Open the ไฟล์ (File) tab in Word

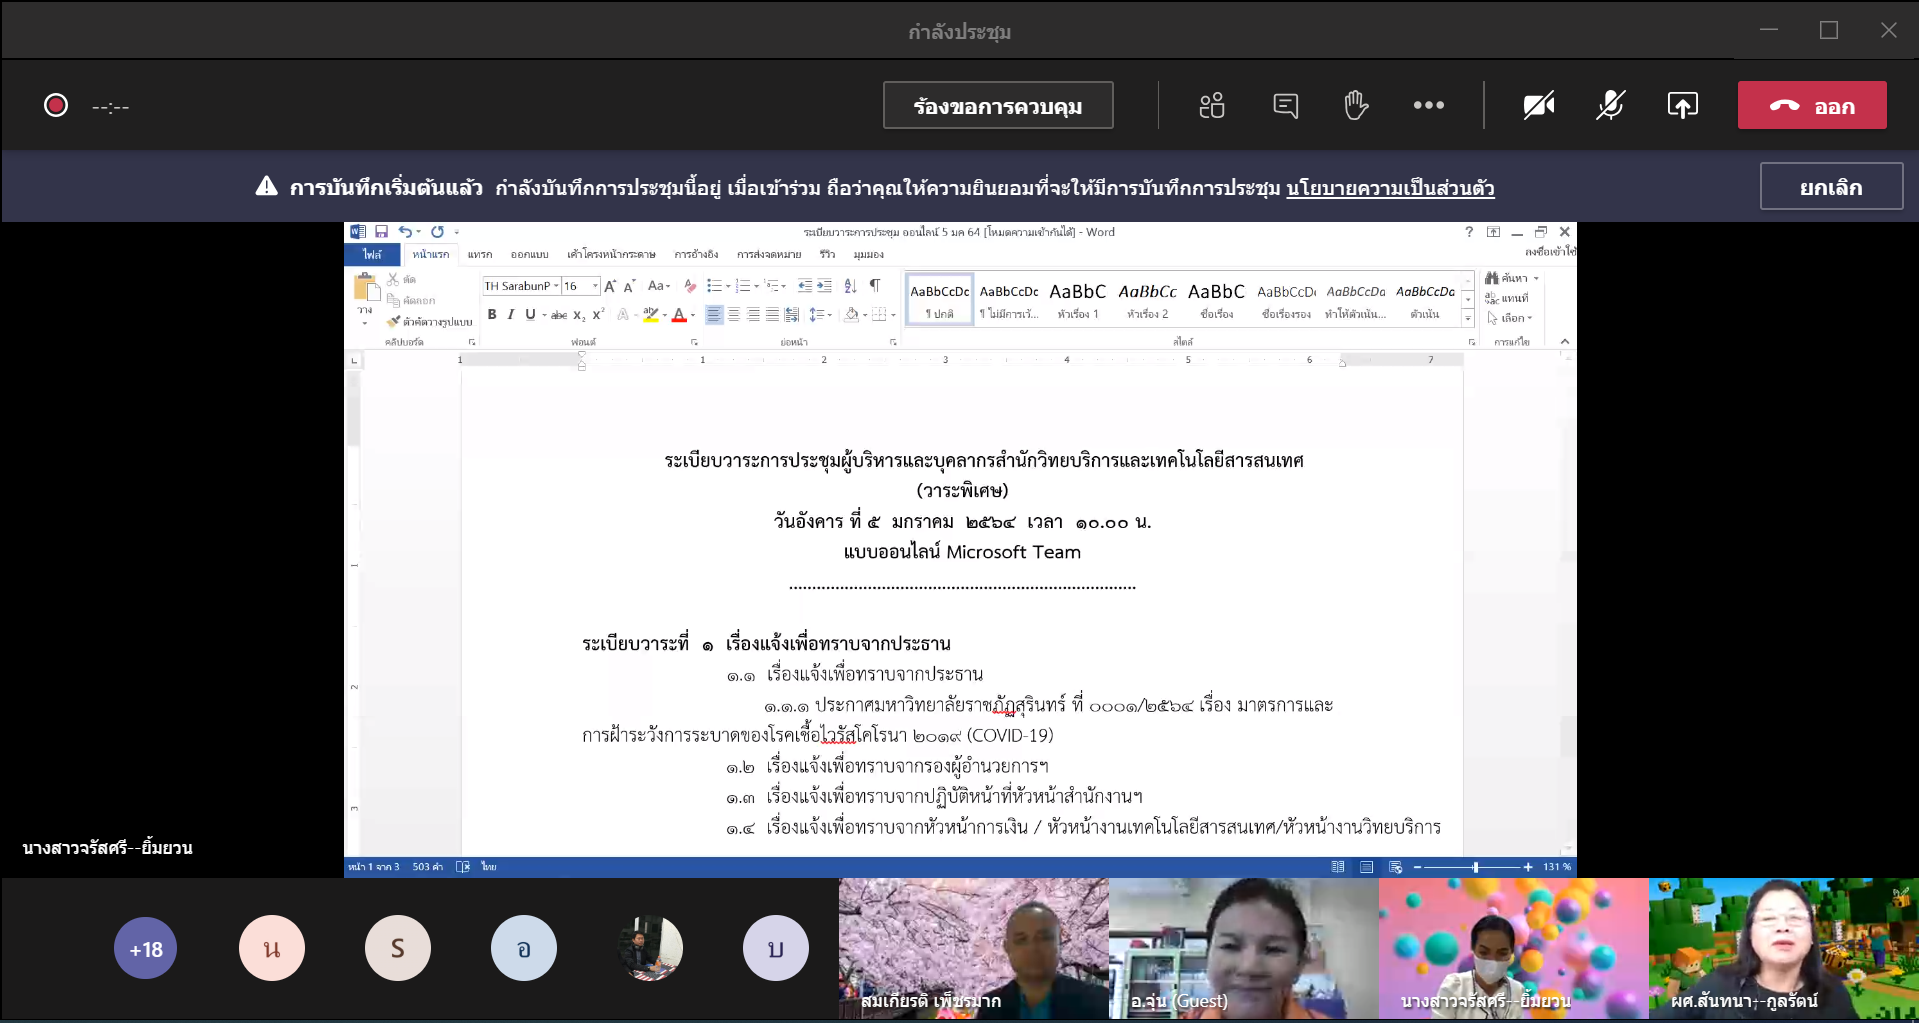372,255
